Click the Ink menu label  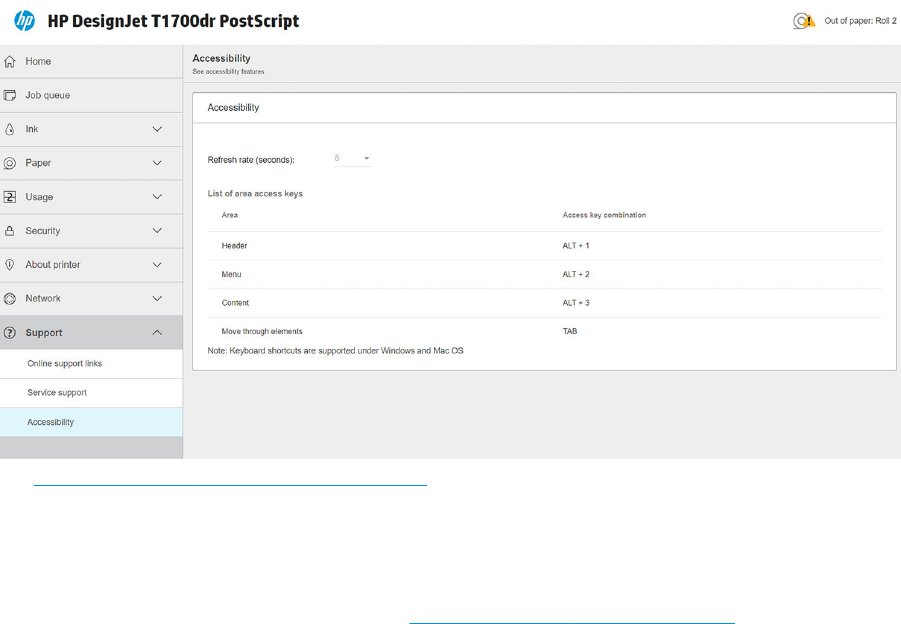(x=32, y=129)
